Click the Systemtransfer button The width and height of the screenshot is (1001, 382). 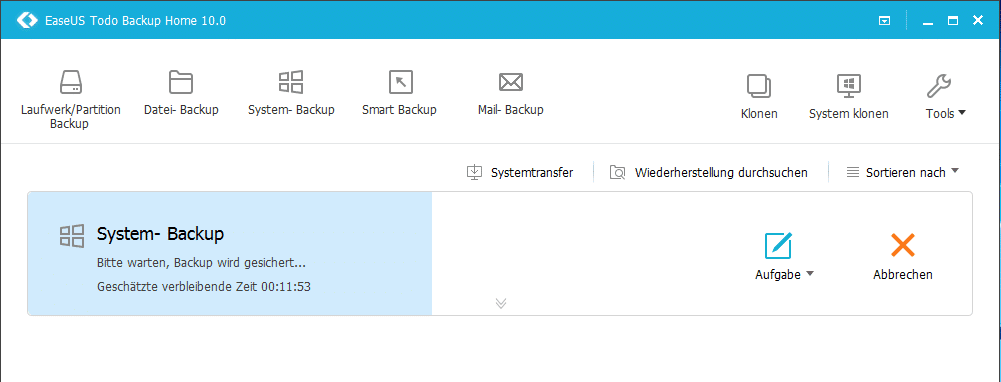coord(520,172)
